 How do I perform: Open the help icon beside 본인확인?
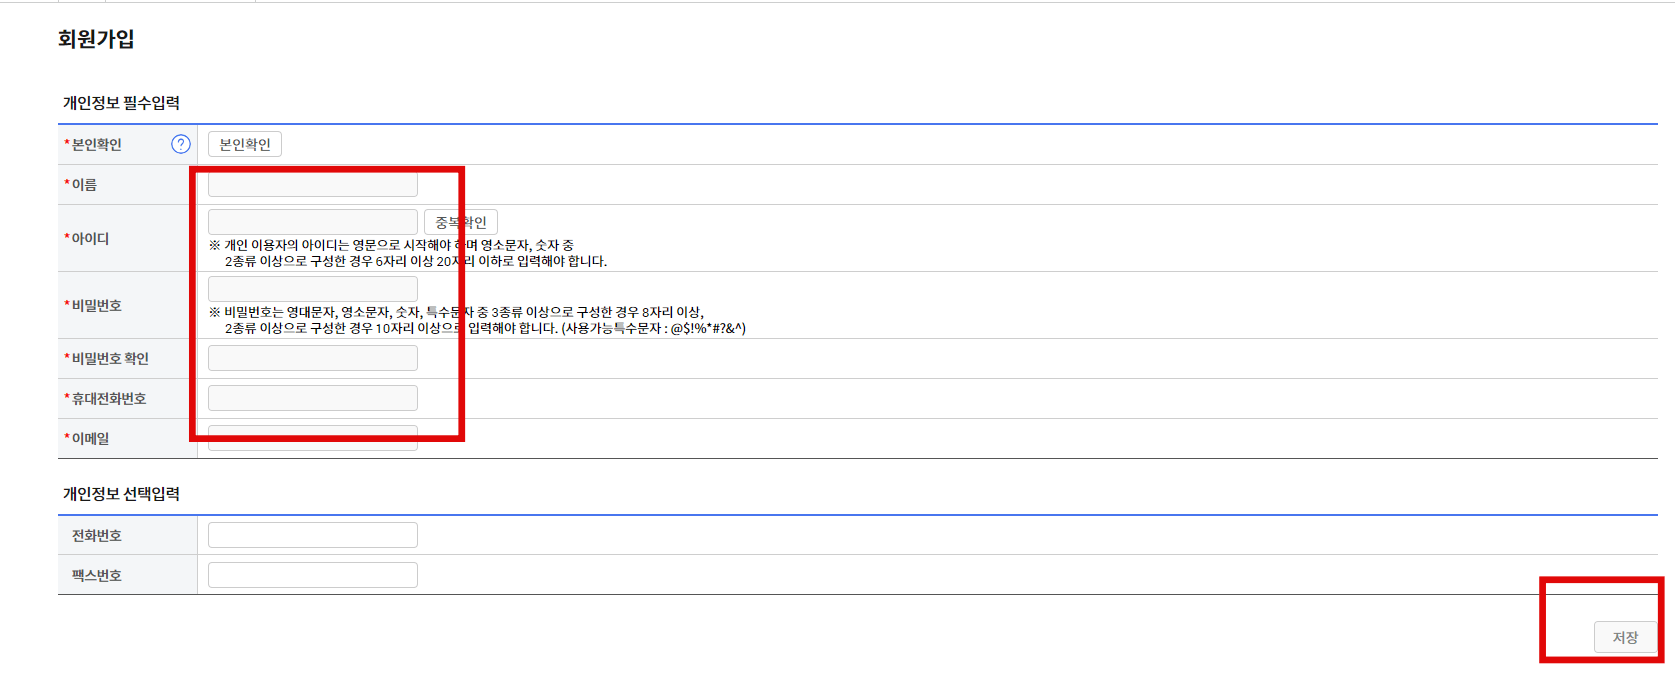181,144
